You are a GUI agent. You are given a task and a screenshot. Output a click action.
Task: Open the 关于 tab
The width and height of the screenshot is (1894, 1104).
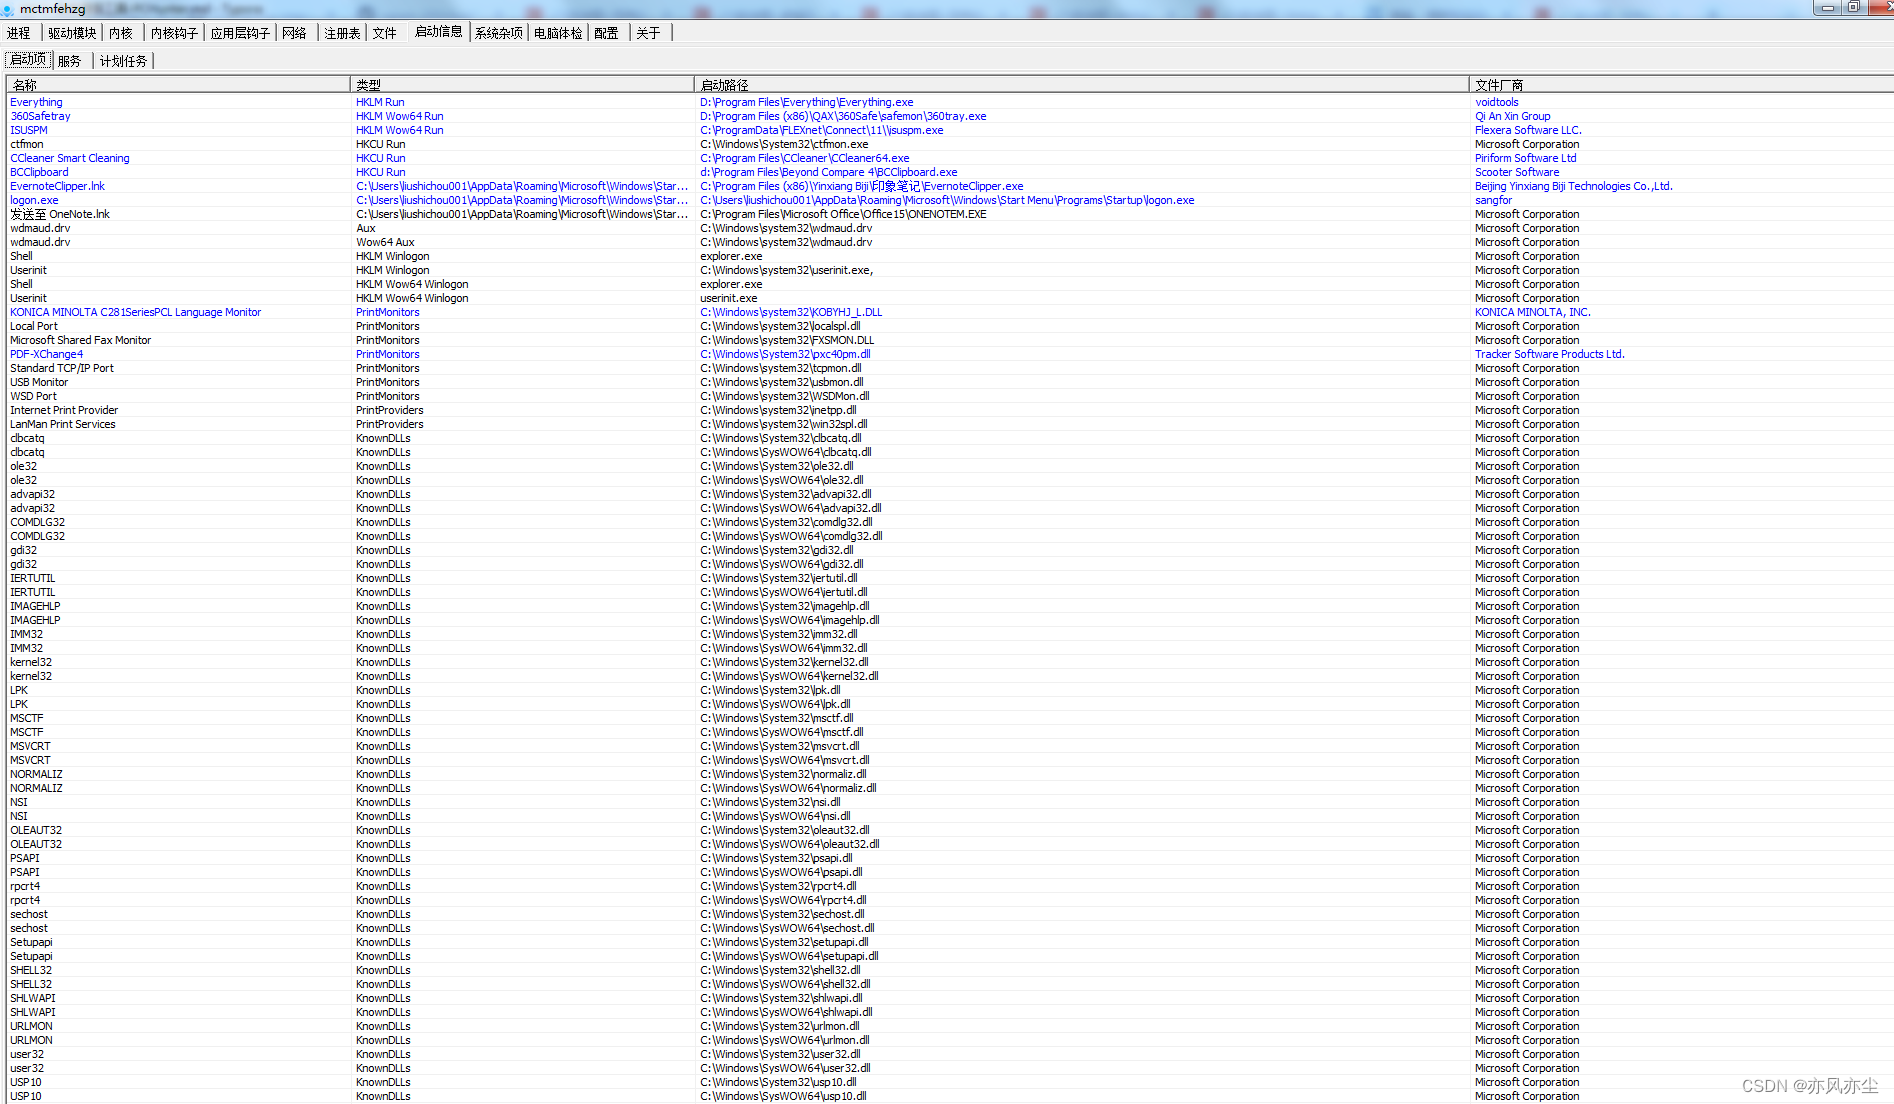point(648,33)
